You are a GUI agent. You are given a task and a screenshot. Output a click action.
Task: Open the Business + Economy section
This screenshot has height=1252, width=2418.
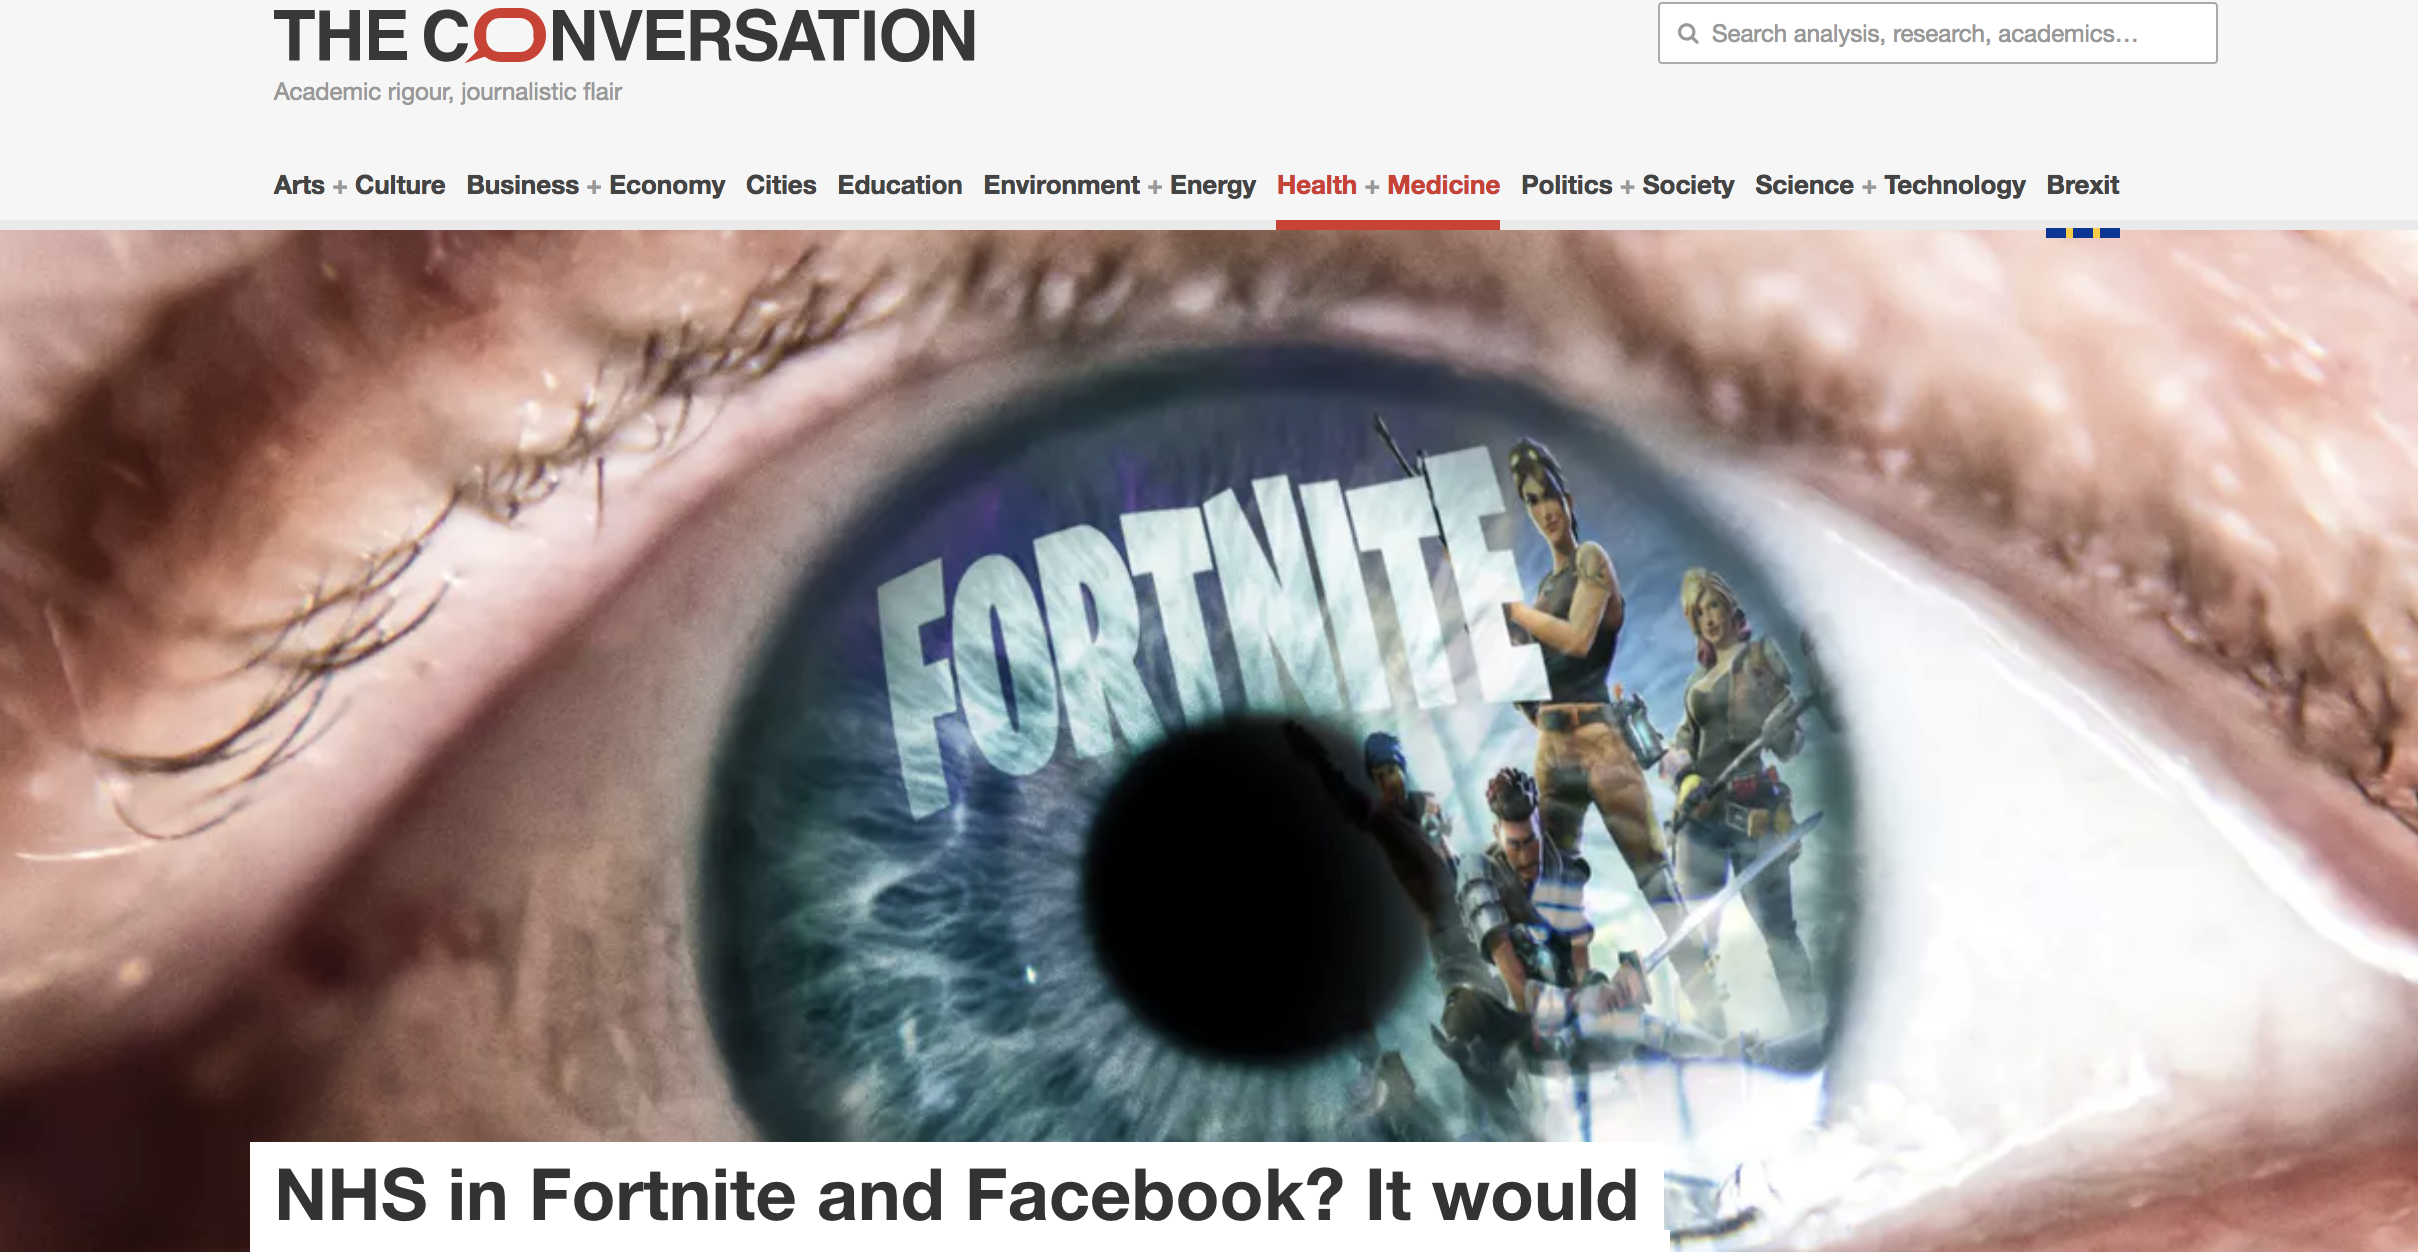(x=595, y=185)
